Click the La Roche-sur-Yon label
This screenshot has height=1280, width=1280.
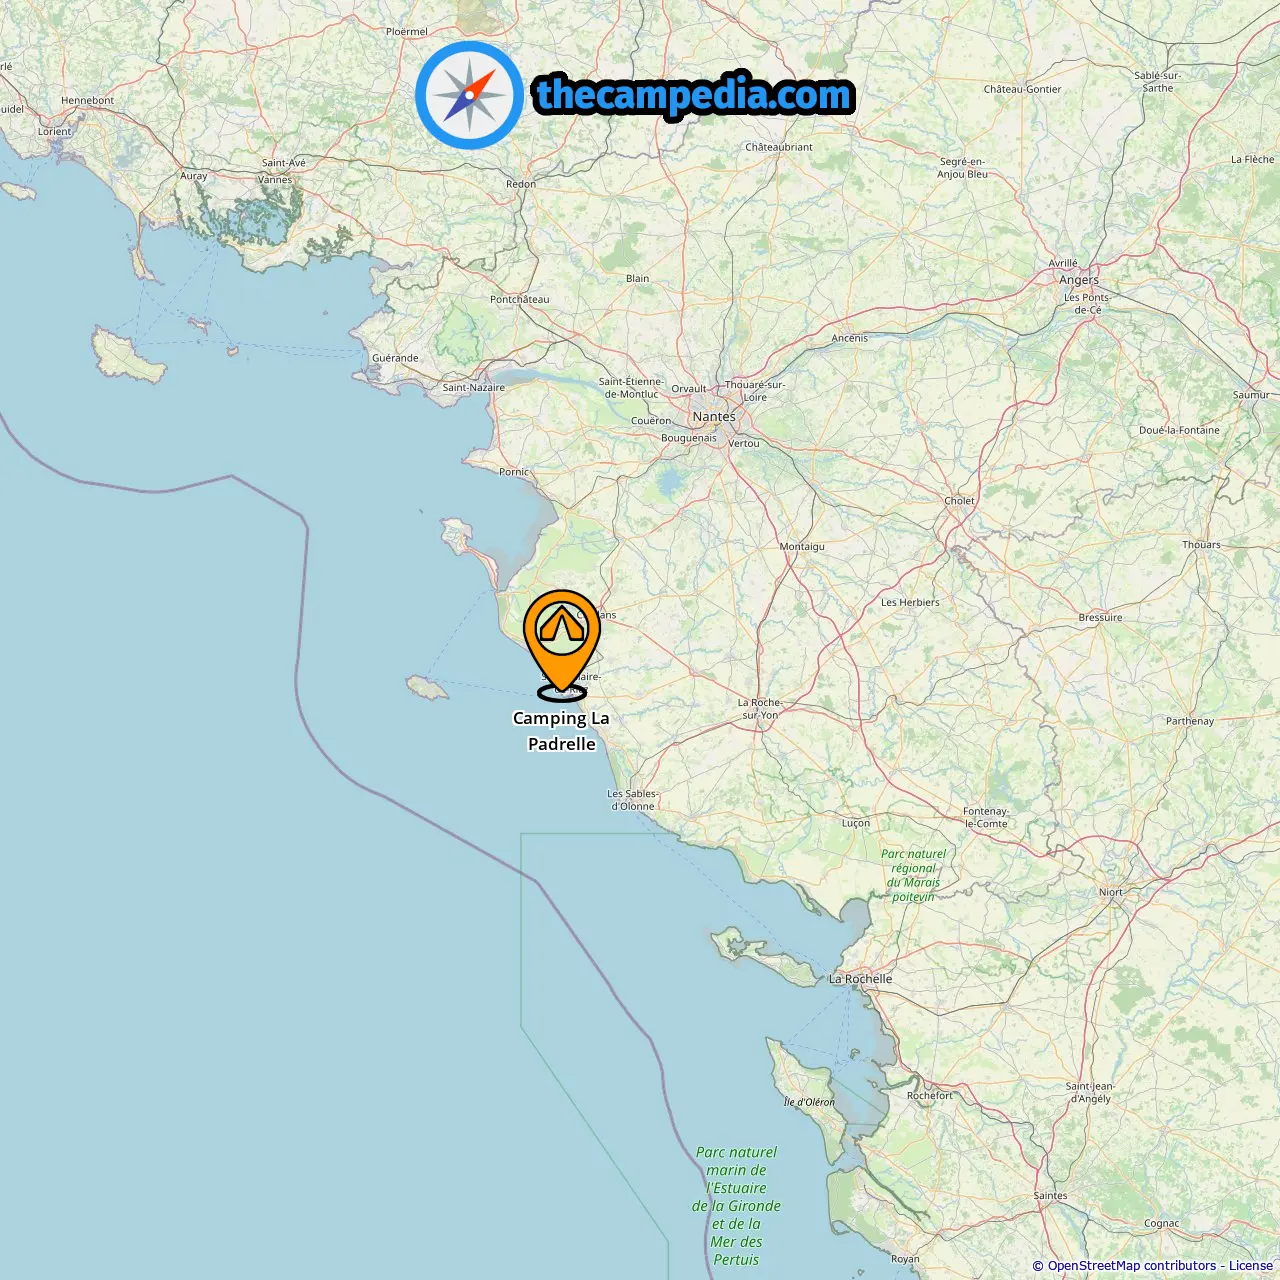click(760, 709)
